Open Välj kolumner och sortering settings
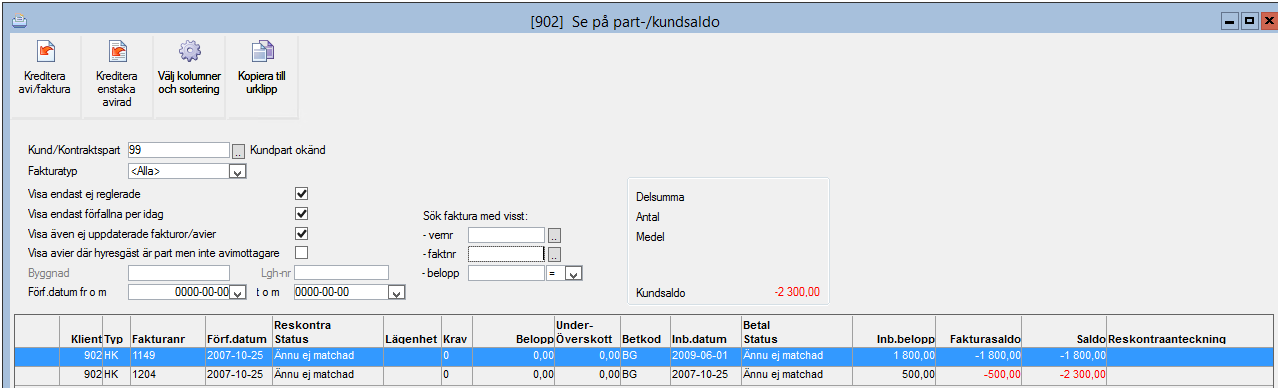Screen dimensions: 1278x388 189,75
